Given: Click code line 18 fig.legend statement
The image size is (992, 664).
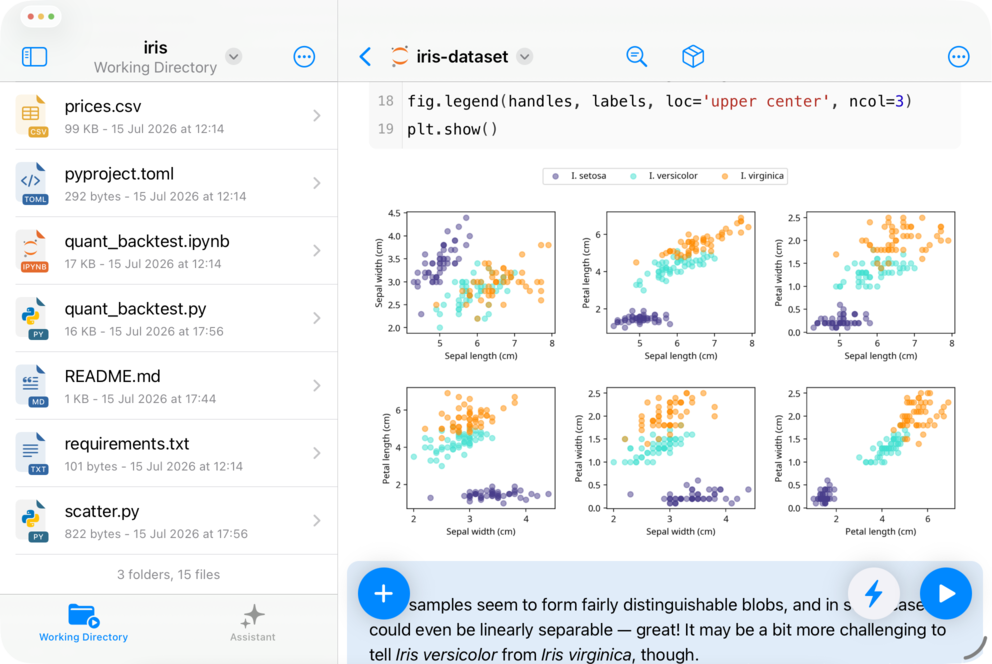Looking at the screenshot, I should pos(659,101).
